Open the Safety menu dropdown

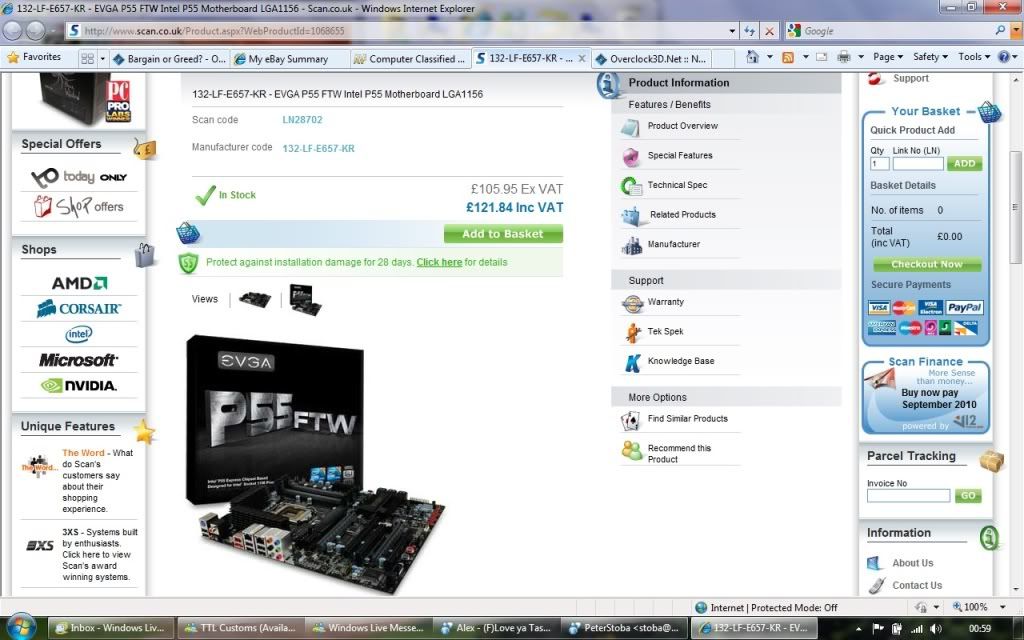click(930, 57)
